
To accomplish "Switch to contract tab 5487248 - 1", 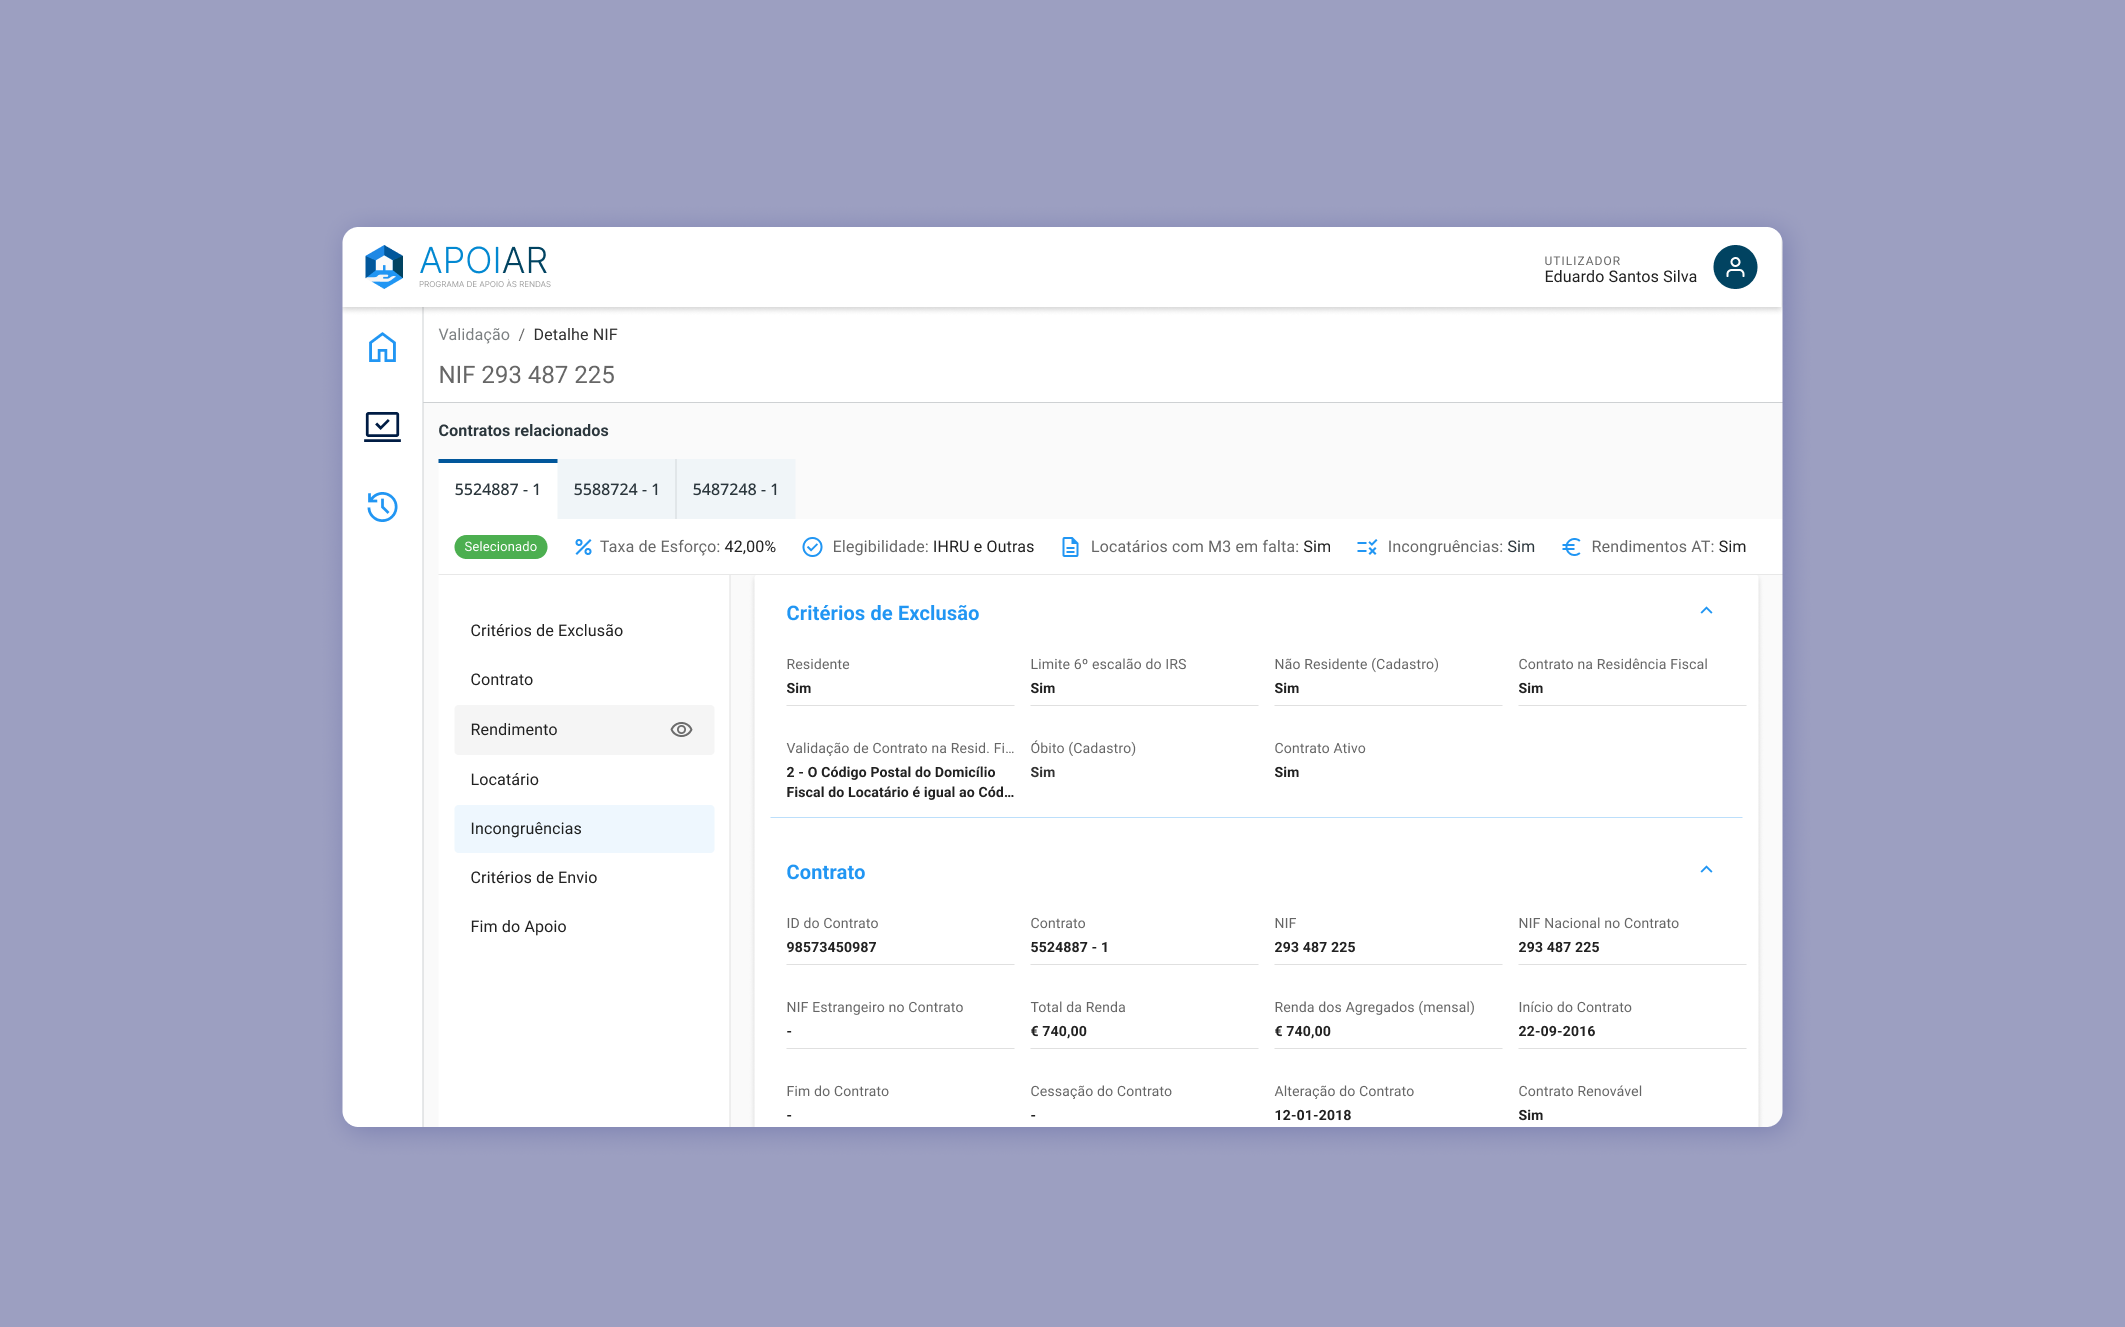I will 735,490.
